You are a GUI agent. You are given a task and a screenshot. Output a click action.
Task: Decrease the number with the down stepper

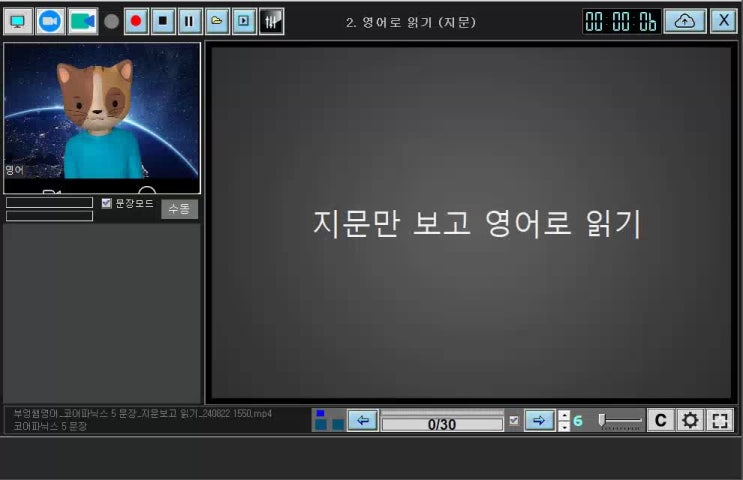(564, 426)
